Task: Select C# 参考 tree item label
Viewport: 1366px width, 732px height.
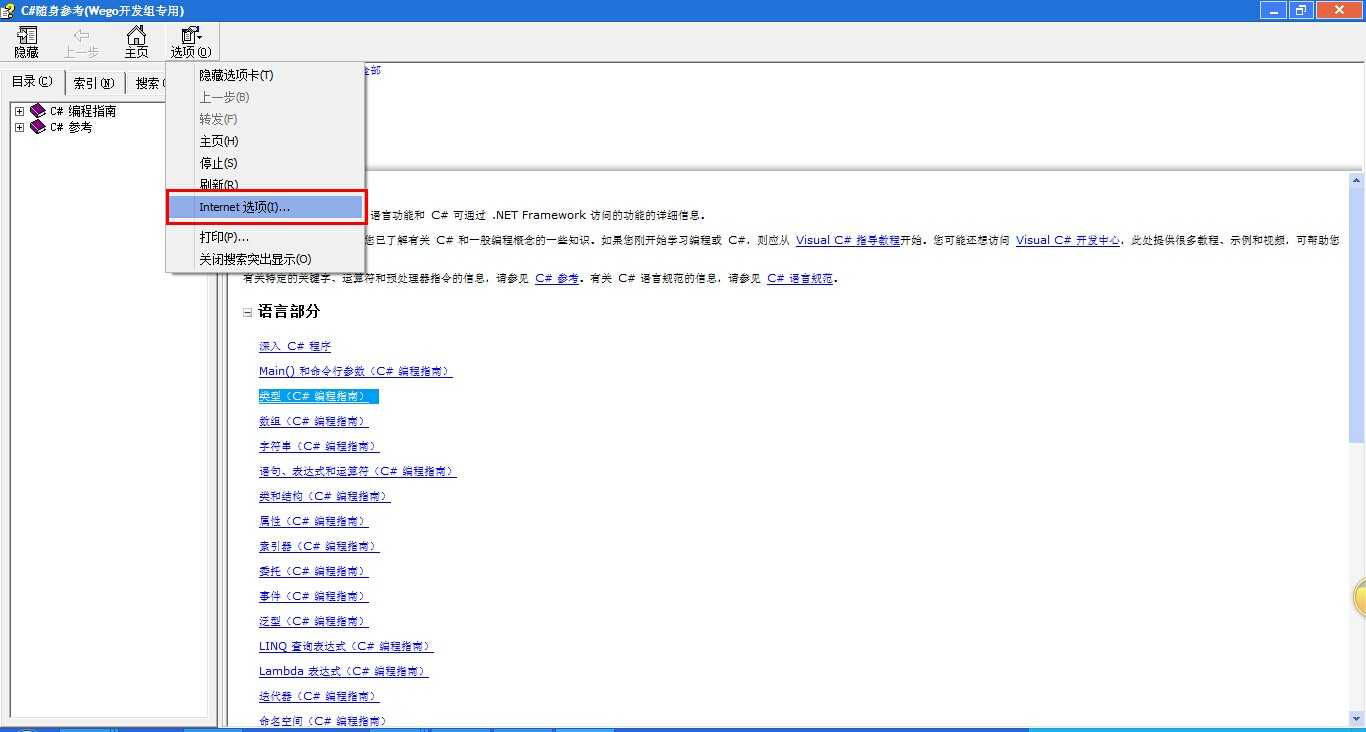Action: point(71,127)
